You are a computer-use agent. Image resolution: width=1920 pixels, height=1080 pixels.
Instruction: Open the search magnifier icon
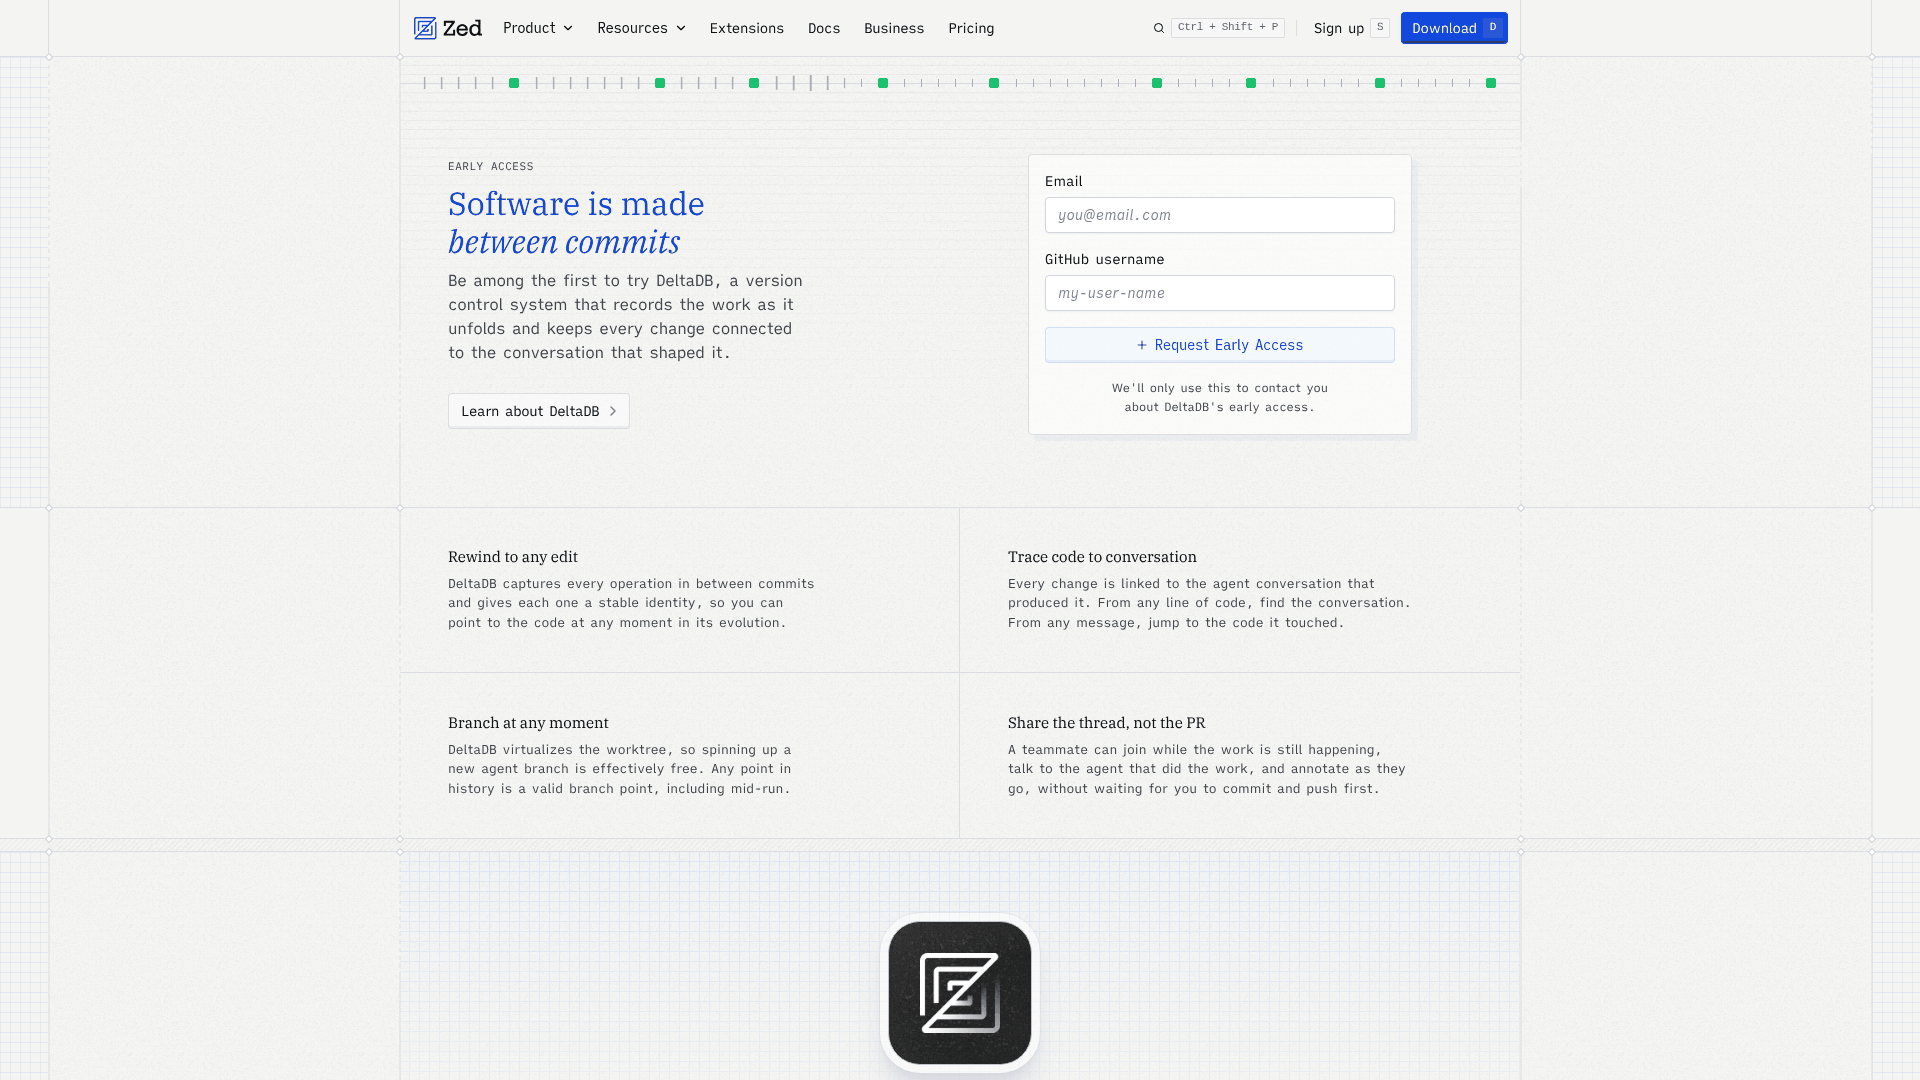[x=1159, y=28]
